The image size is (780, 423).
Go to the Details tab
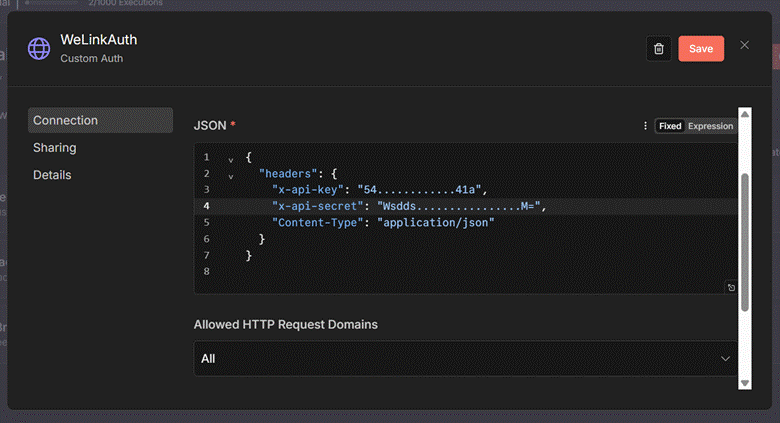click(x=52, y=175)
